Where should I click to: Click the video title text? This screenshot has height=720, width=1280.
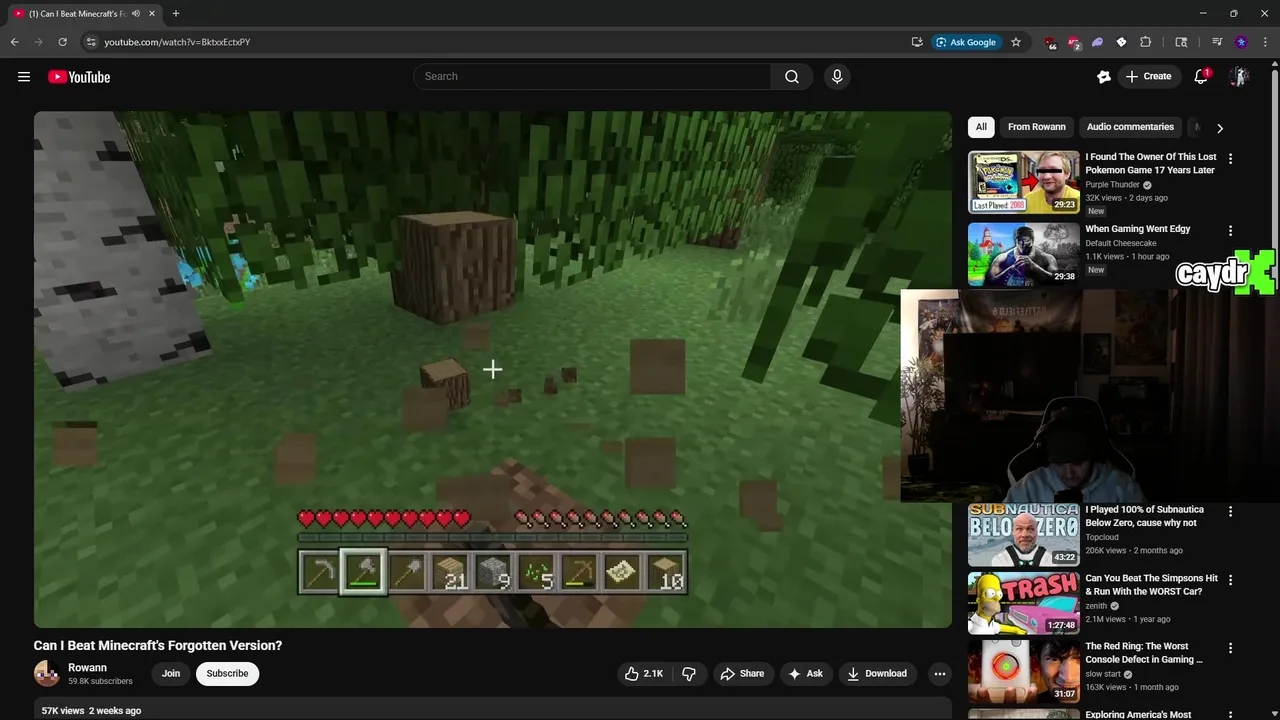(158, 645)
